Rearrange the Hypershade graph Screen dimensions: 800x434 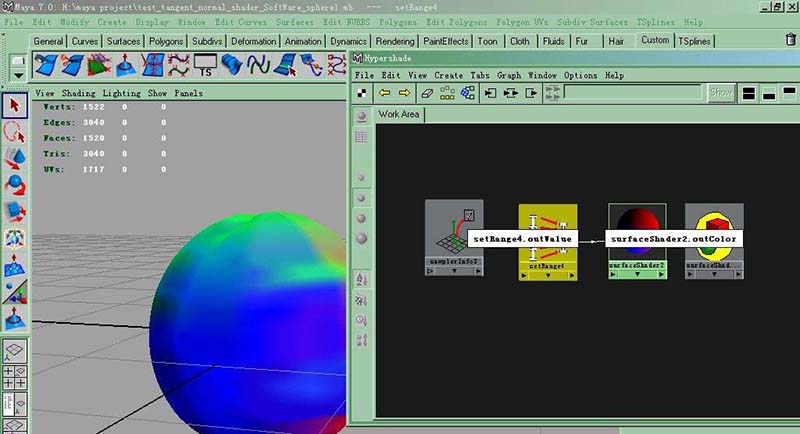447,93
